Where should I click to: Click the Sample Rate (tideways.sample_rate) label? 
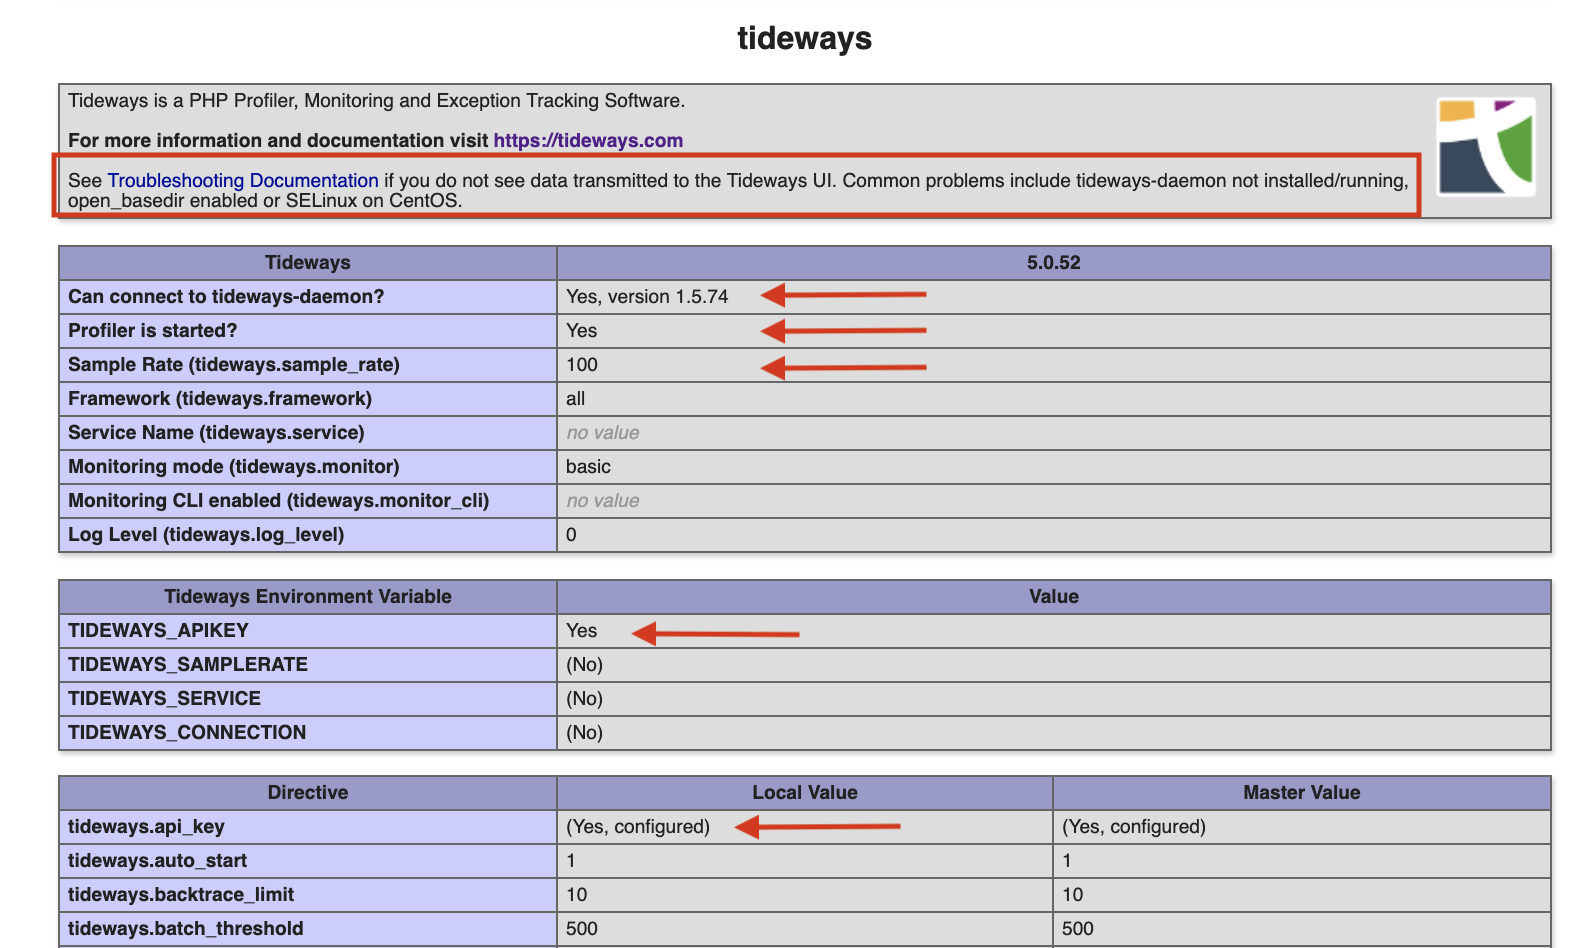234,365
